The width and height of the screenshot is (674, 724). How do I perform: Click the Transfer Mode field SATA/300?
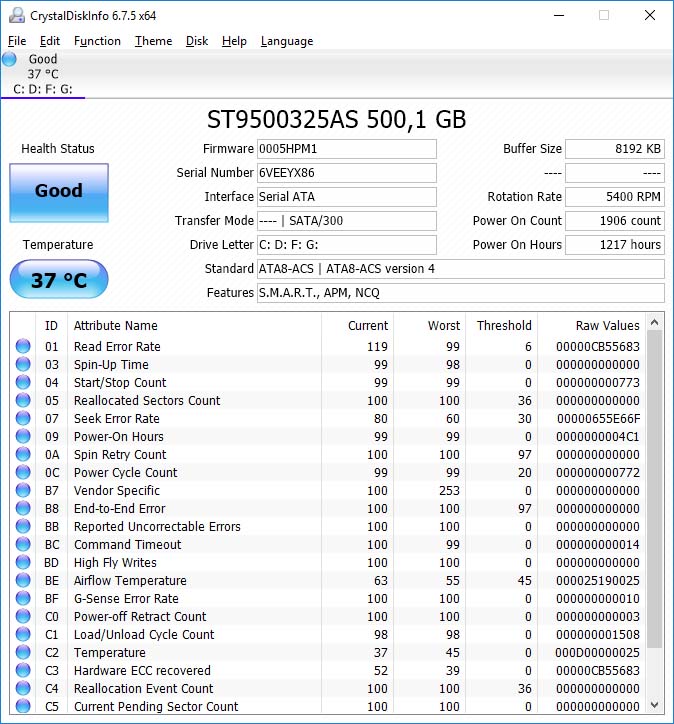coord(347,221)
